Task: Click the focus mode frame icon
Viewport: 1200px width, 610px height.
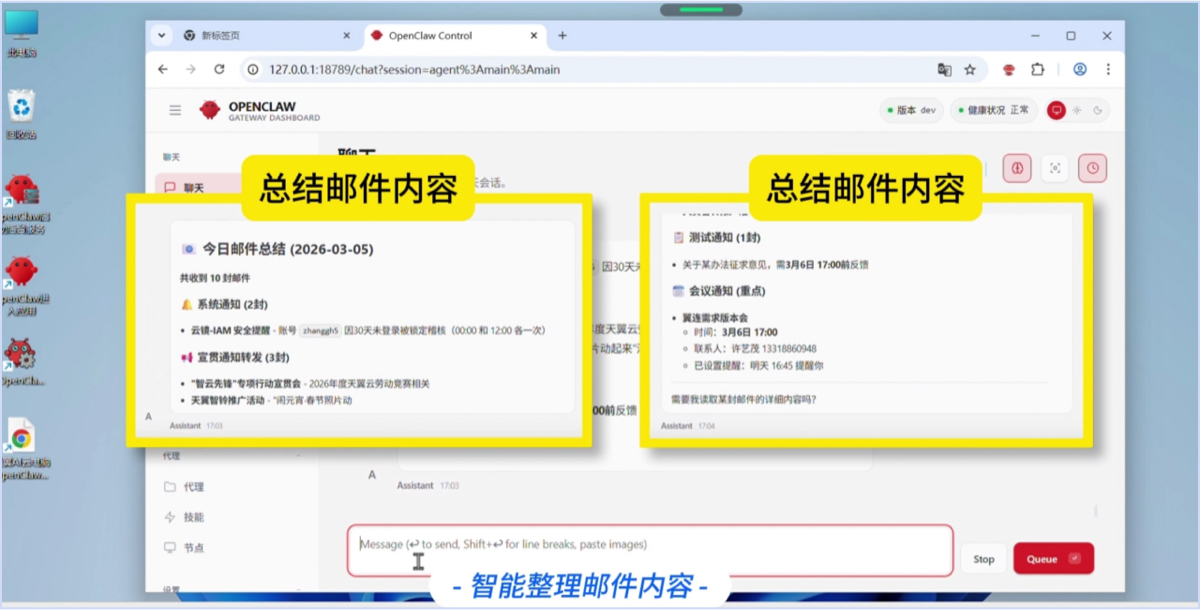Action: coord(1055,168)
